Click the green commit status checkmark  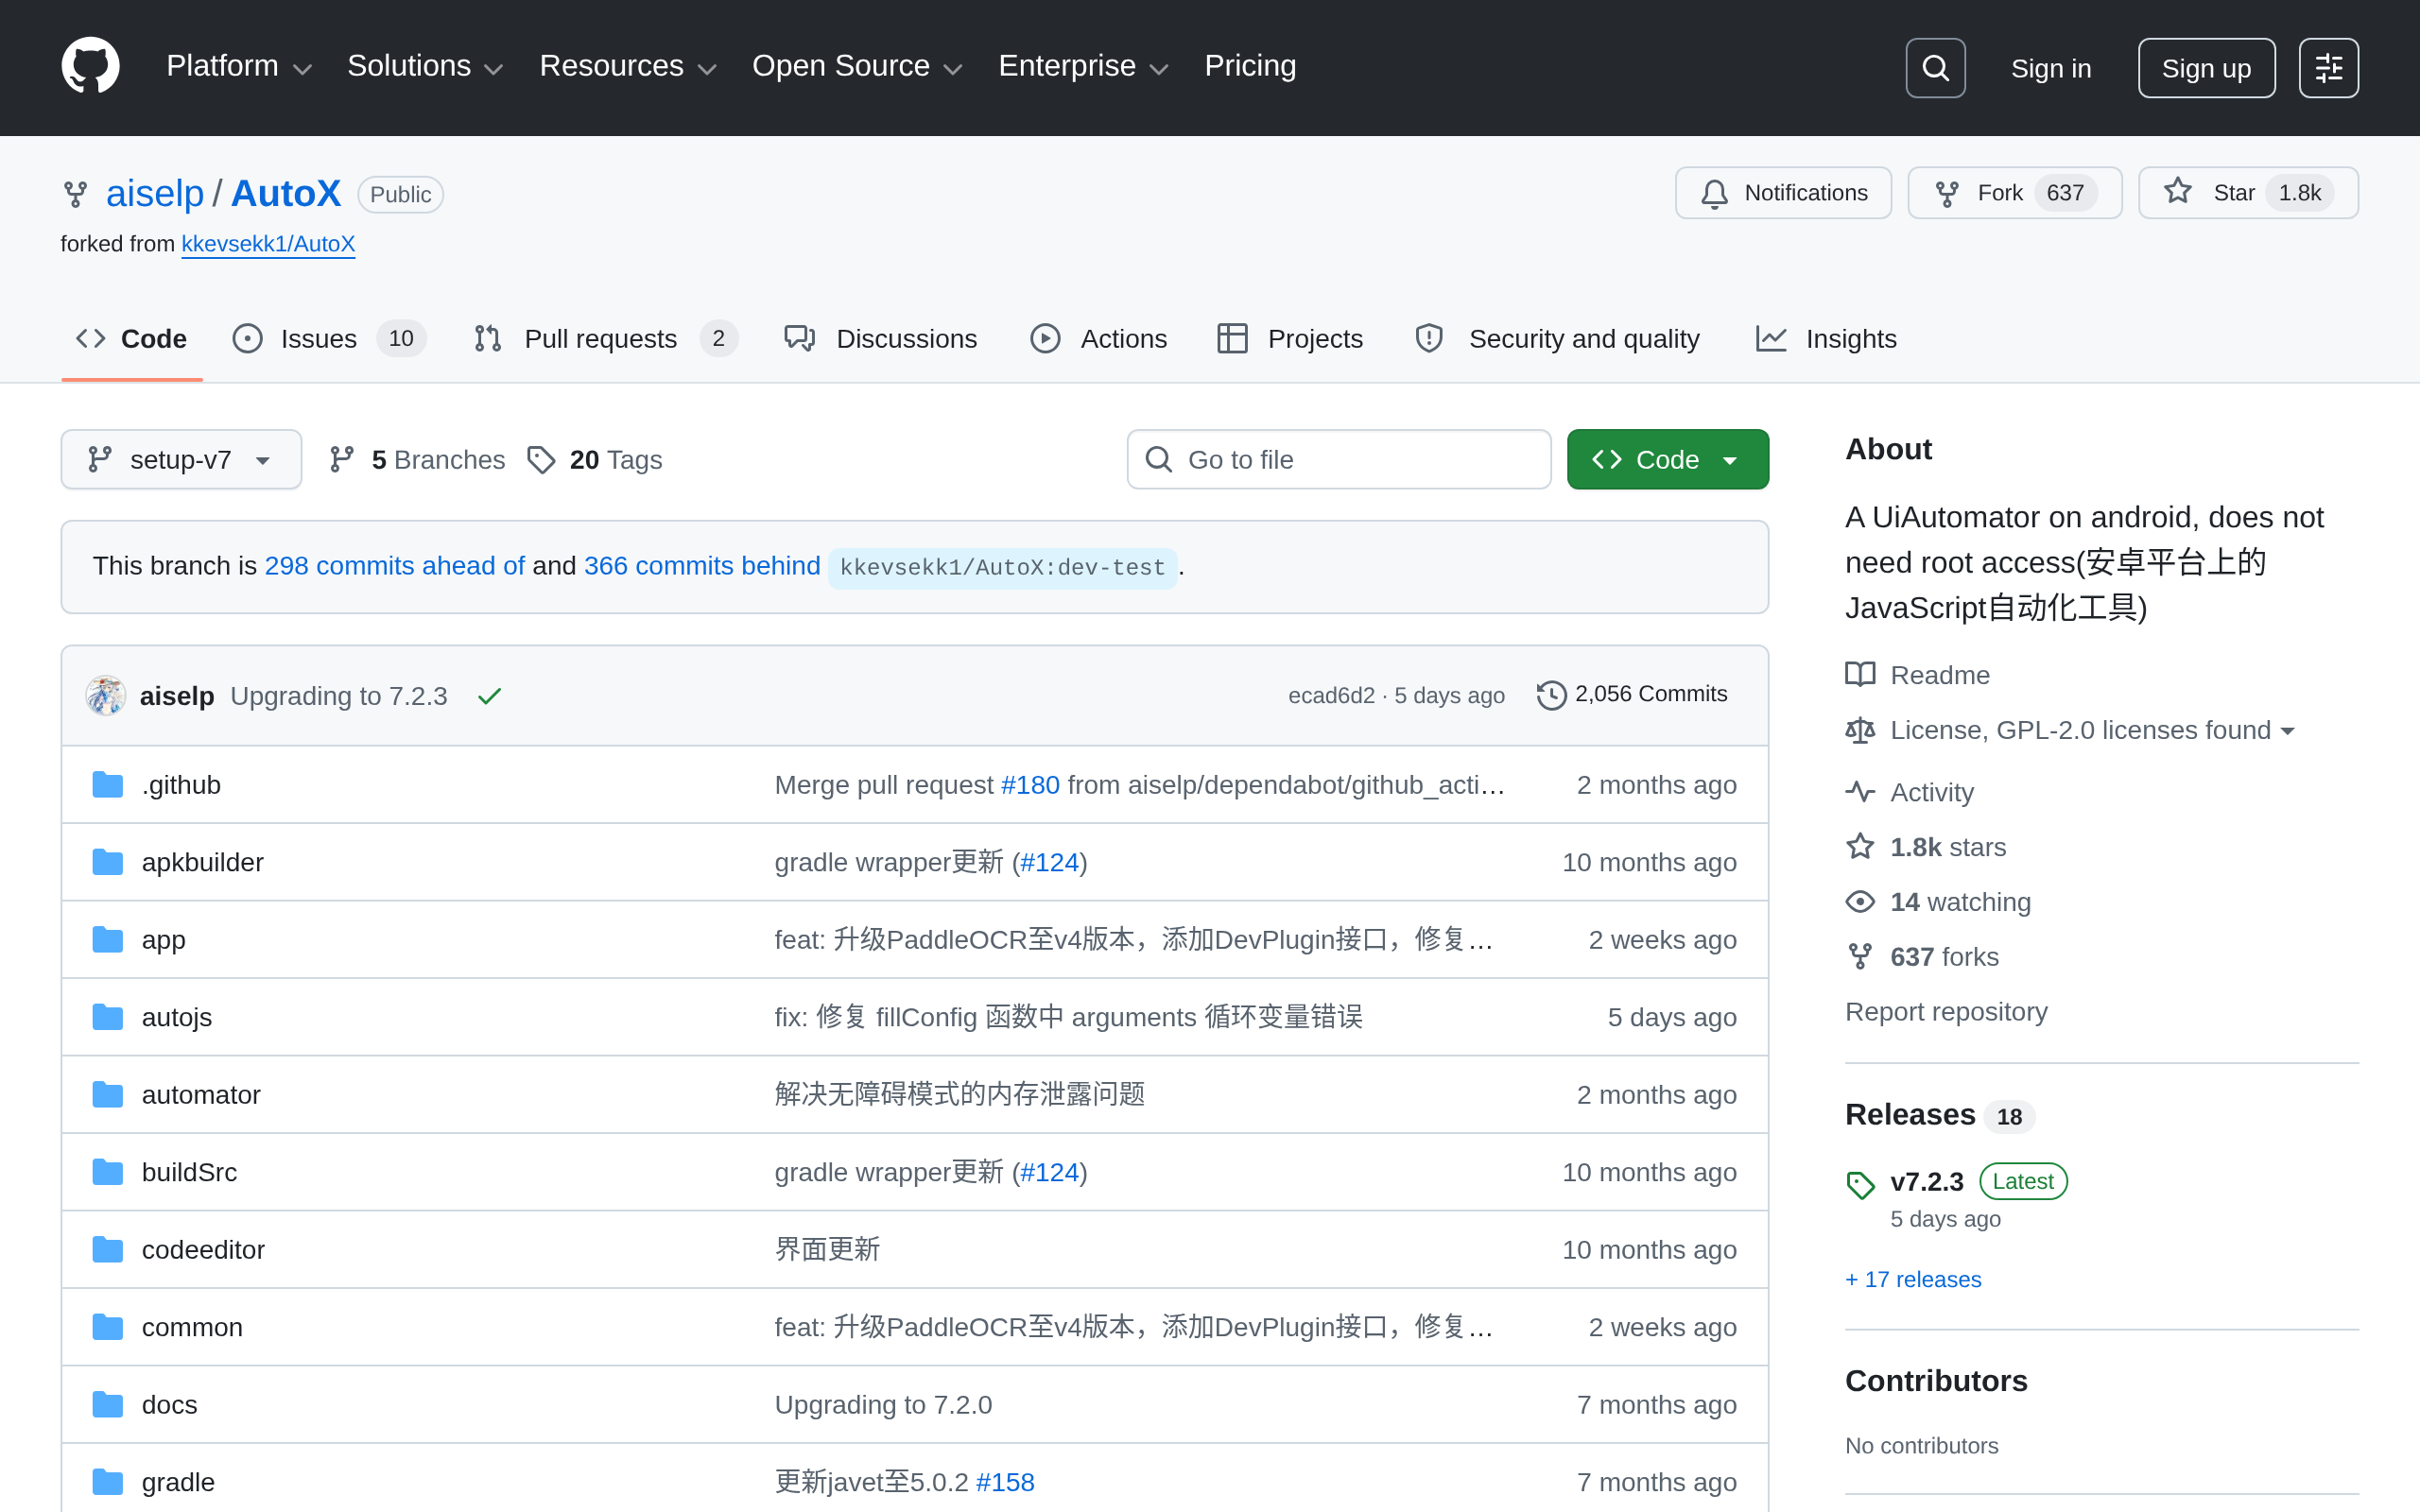click(x=489, y=696)
